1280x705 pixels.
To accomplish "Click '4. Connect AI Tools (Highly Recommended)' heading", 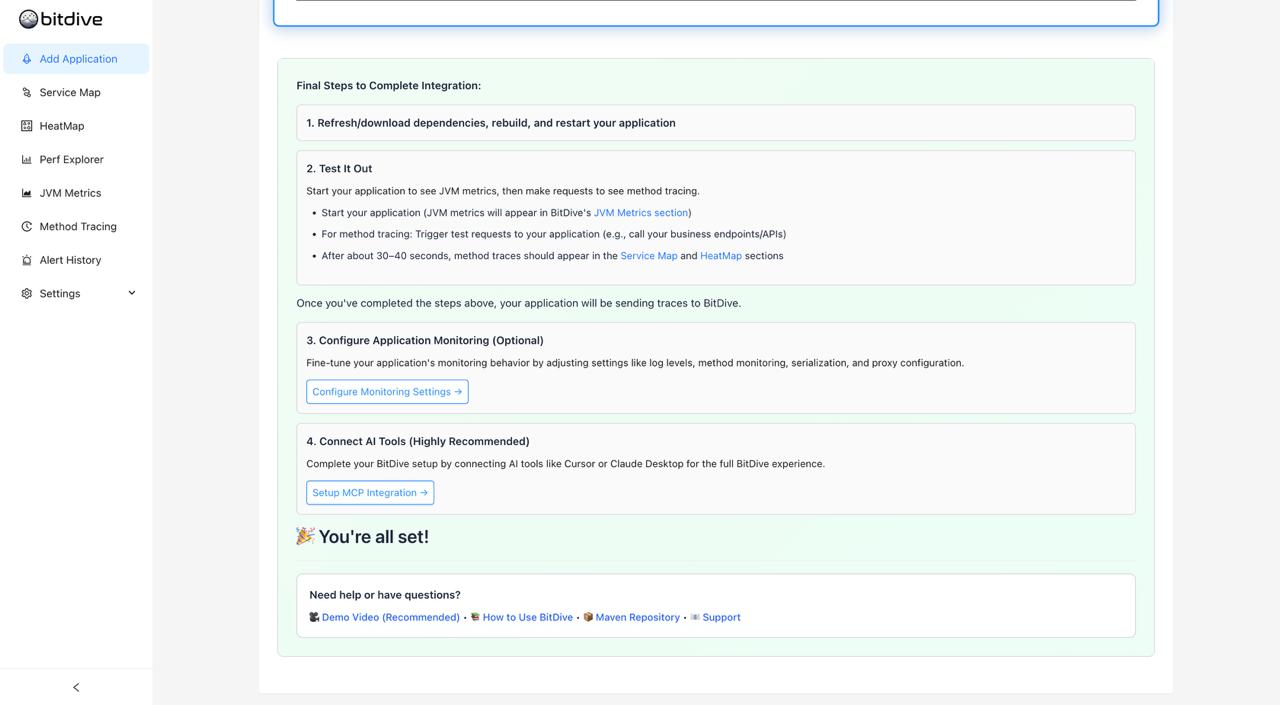I will click(x=418, y=442).
